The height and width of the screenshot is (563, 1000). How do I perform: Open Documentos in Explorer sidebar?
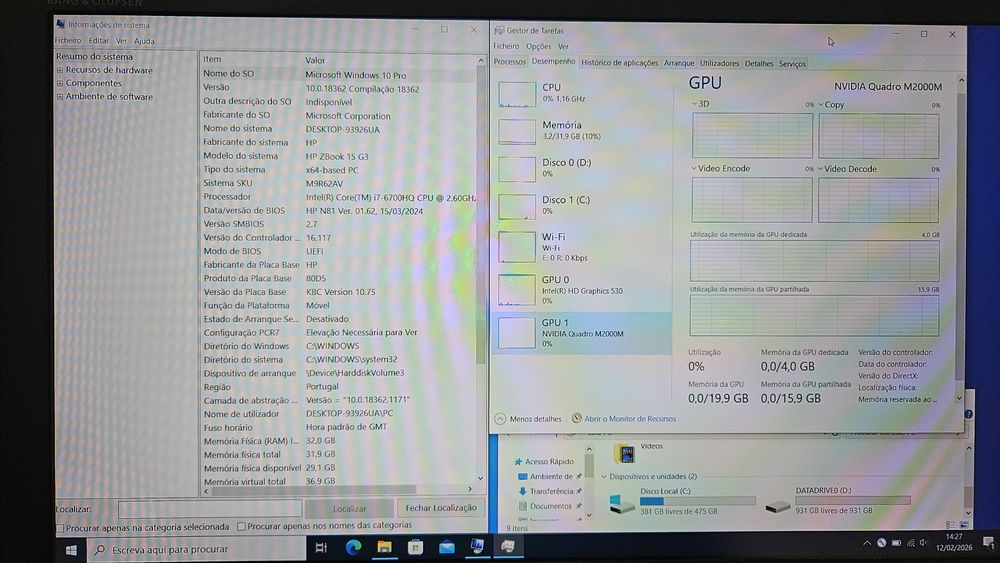(x=550, y=506)
